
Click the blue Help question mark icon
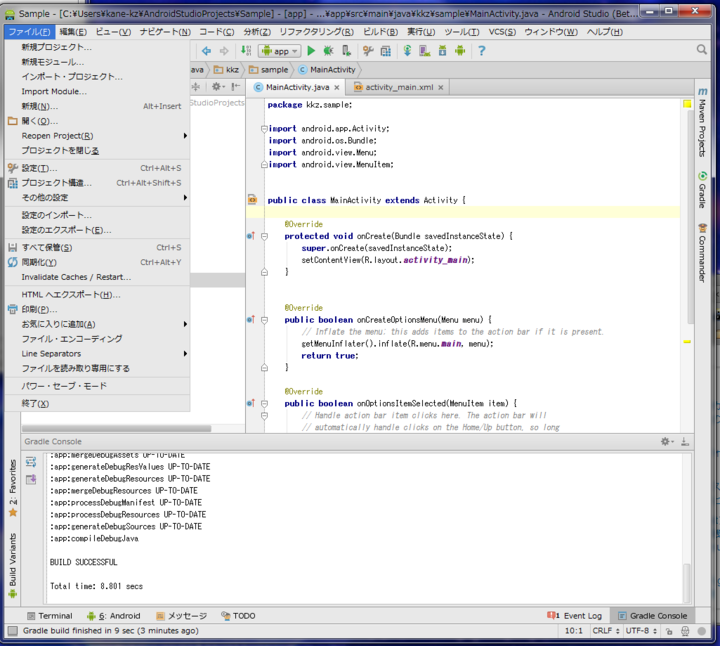[481, 51]
